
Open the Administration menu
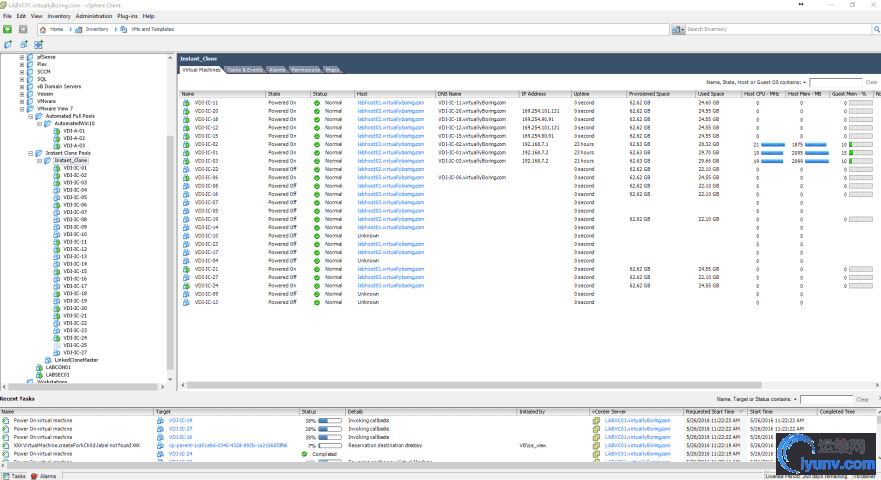(x=94, y=16)
